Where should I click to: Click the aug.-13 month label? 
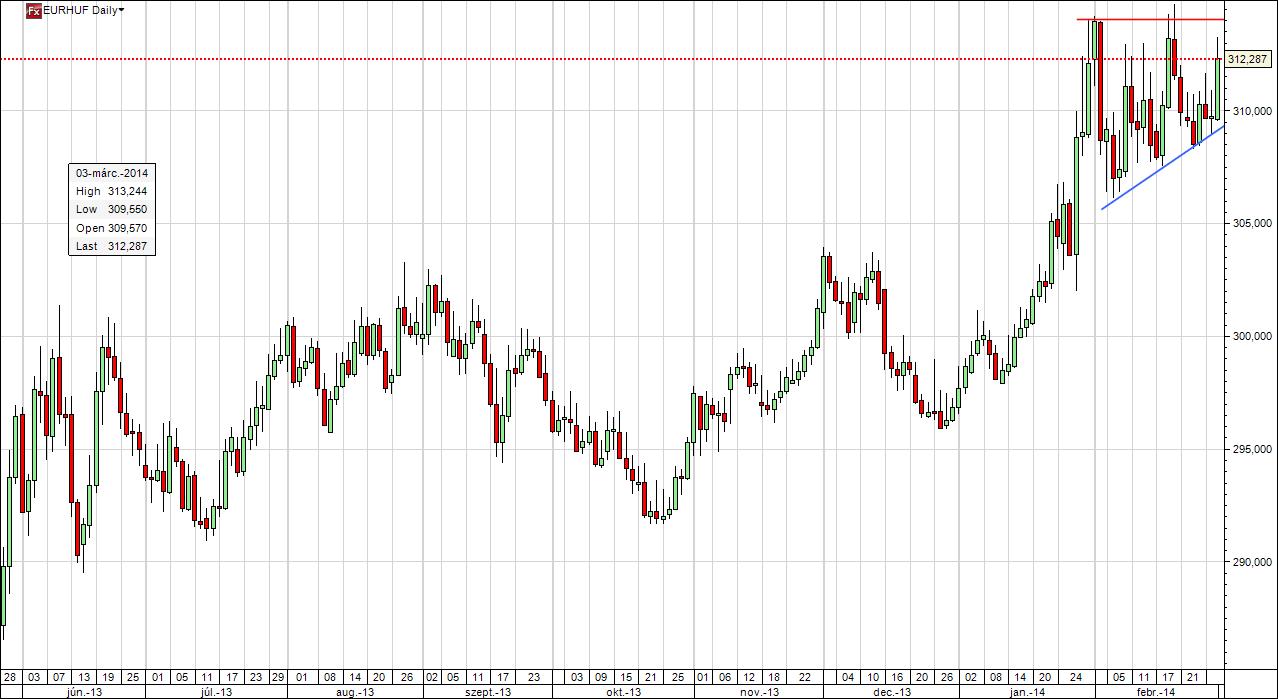(355, 692)
